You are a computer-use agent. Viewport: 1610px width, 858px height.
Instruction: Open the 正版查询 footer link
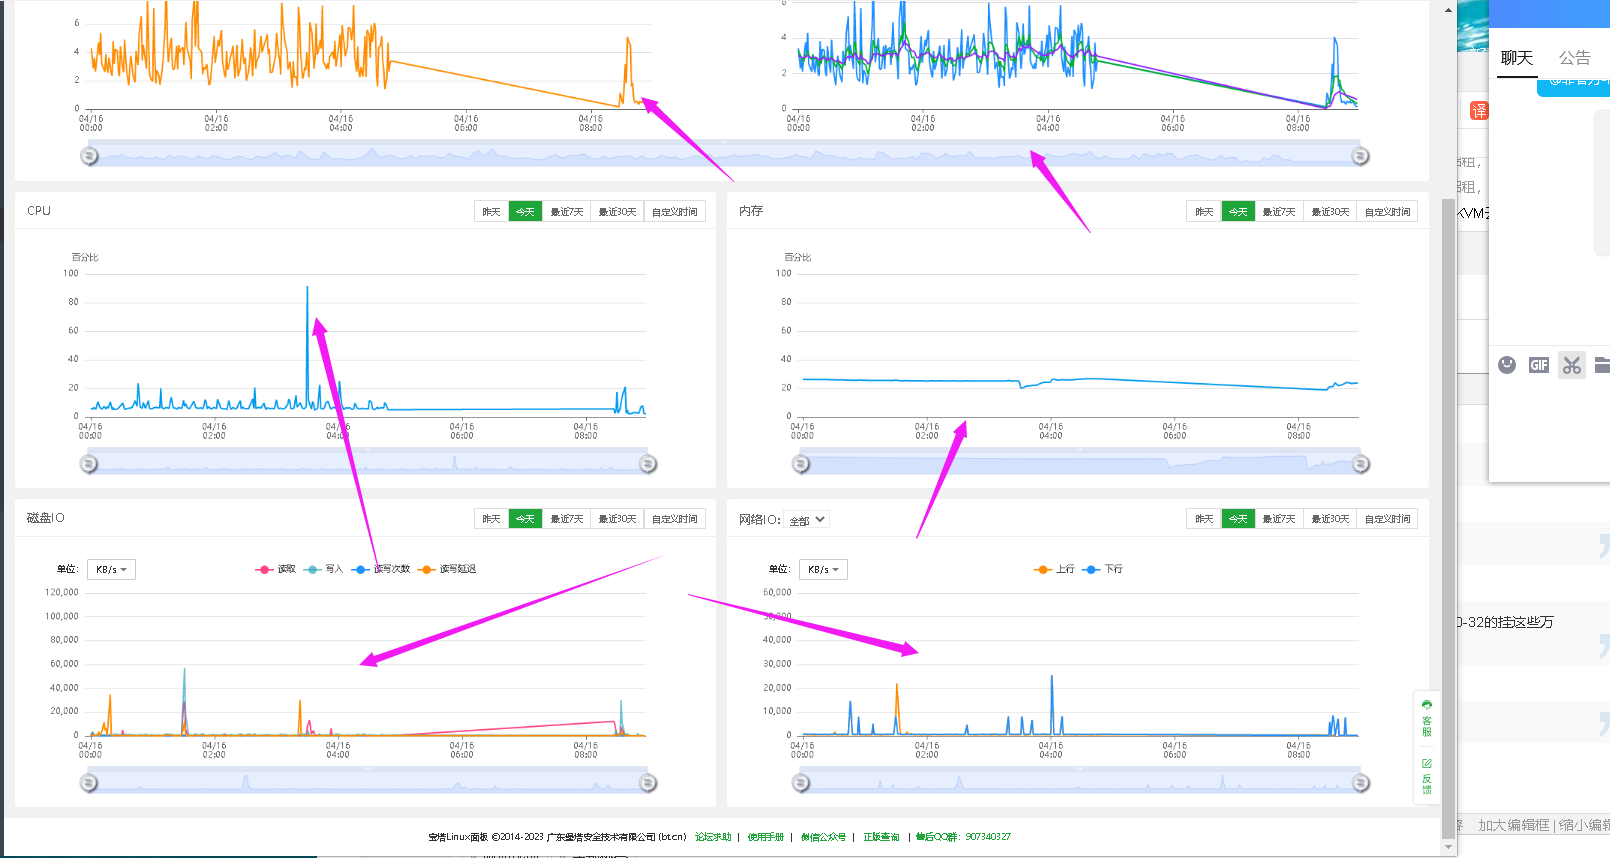[x=881, y=837]
